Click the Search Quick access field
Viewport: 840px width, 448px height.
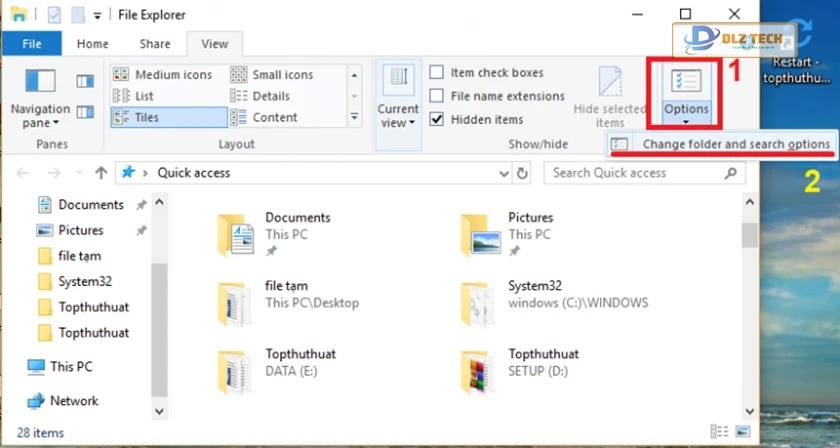pos(635,173)
